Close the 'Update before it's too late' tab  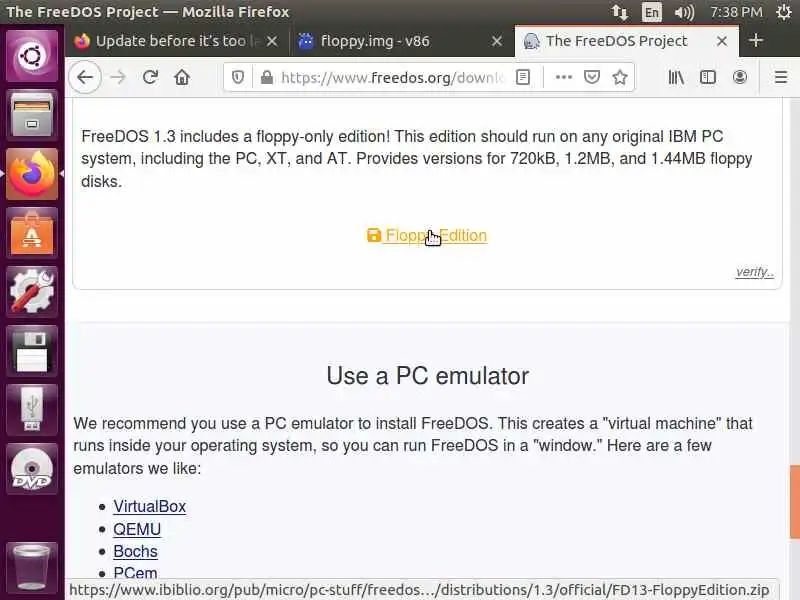pyautogui.click(x=272, y=41)
